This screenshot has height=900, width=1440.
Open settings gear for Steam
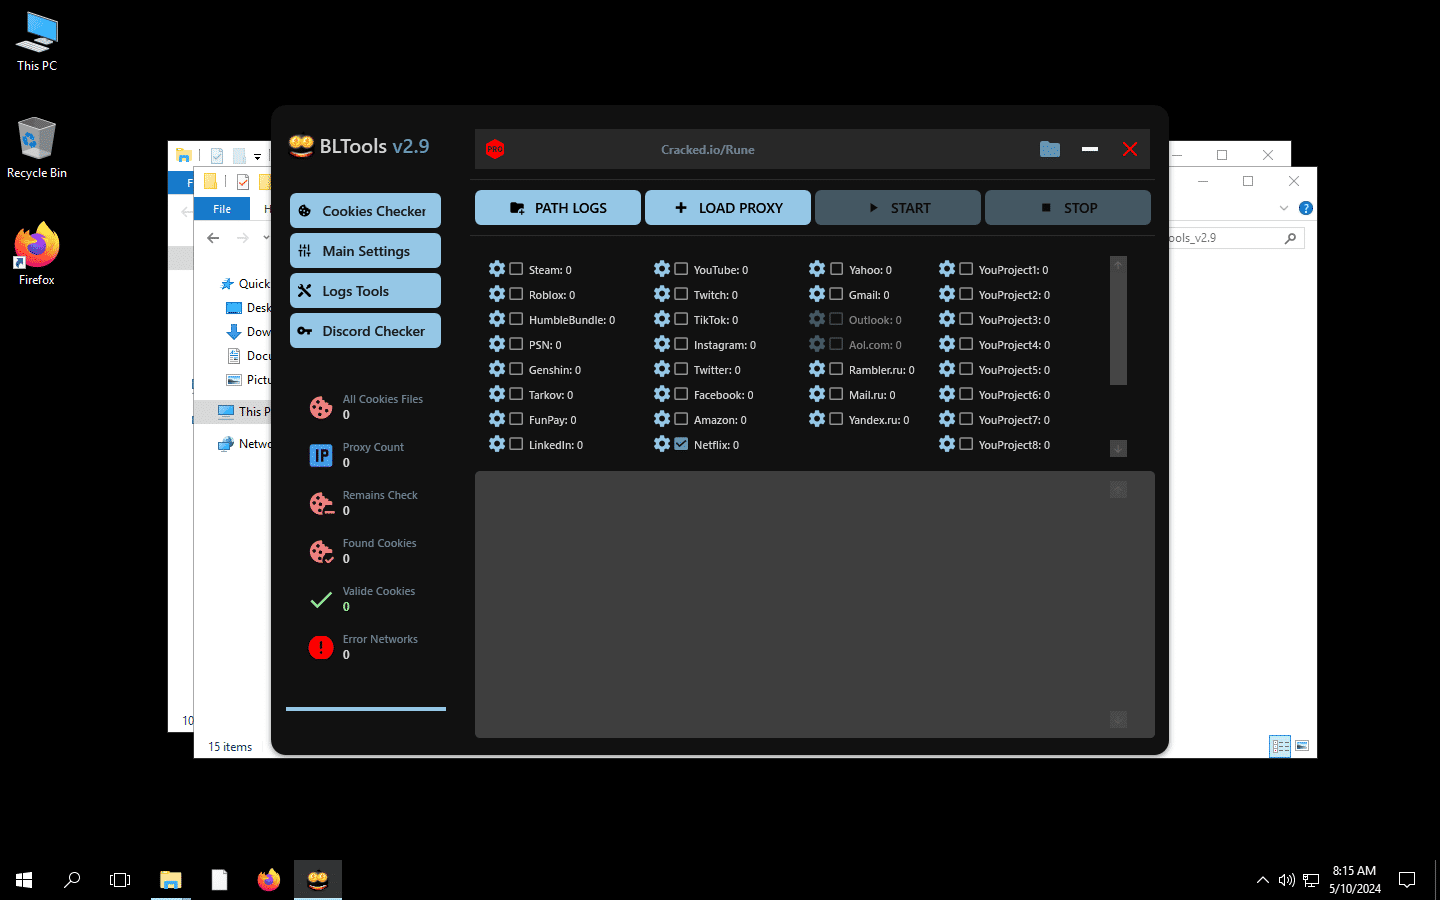tap(497, 269)
